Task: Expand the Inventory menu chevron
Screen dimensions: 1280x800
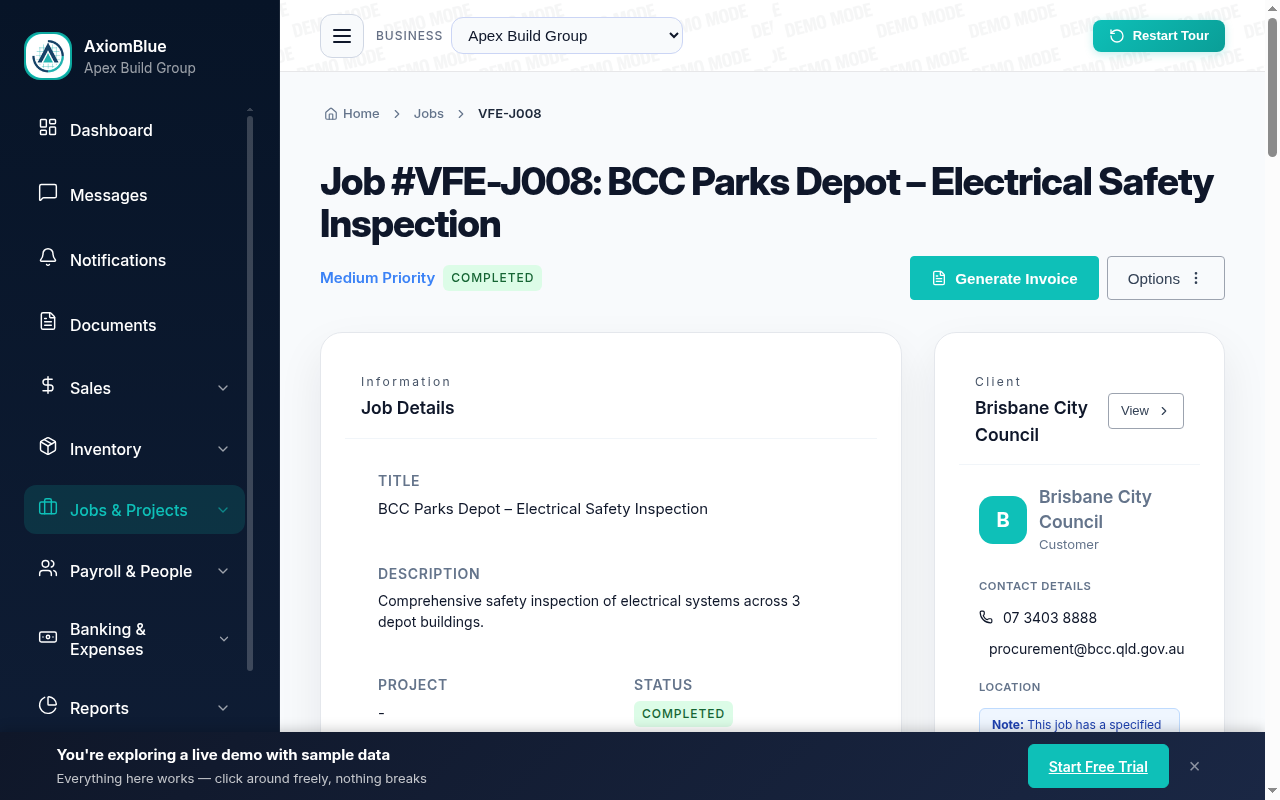Action: [x=223, y=449]
